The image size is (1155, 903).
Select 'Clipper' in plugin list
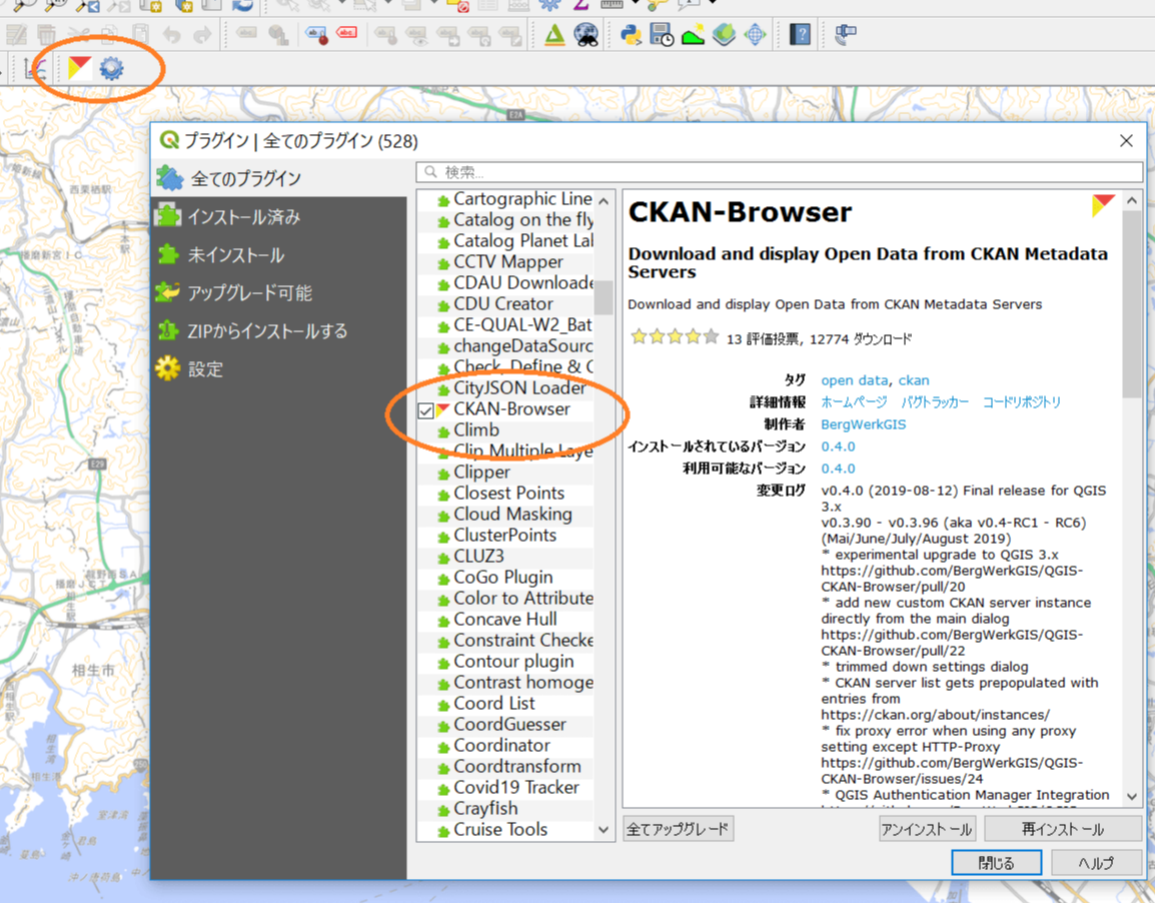click(482, 471)
